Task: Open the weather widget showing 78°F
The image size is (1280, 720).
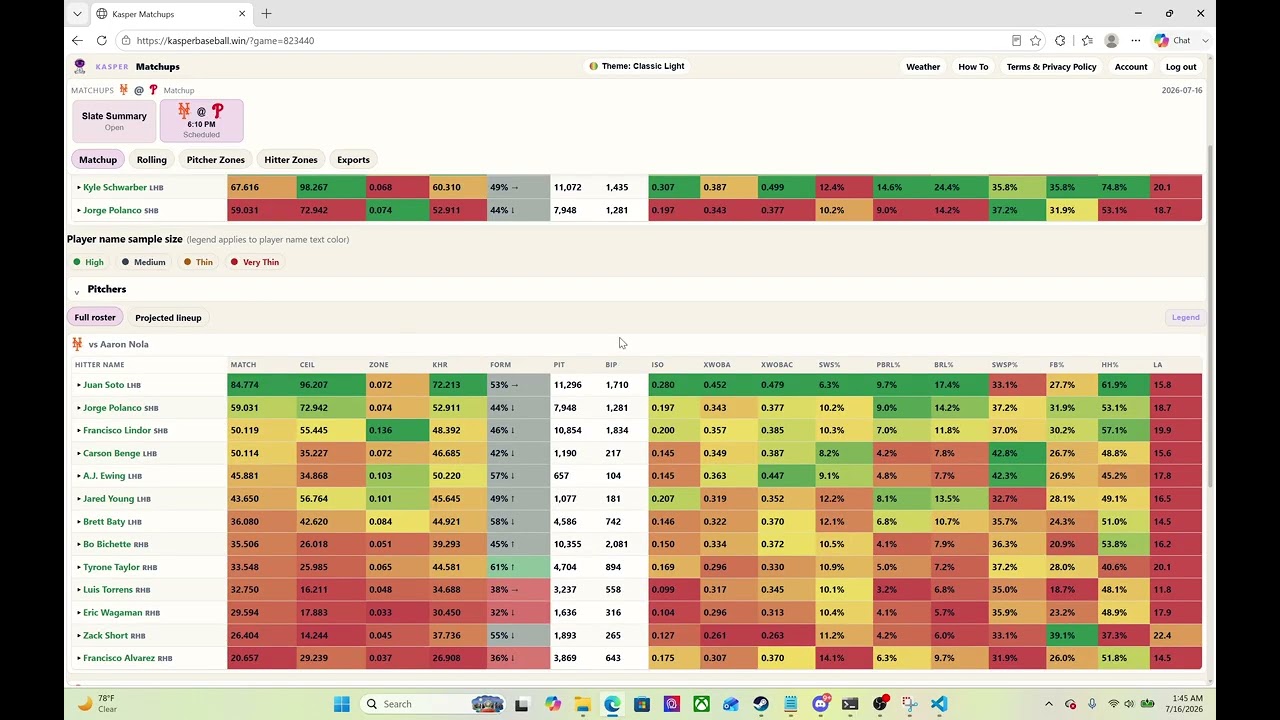Action: pyautogui.click(x=97, y=704)
